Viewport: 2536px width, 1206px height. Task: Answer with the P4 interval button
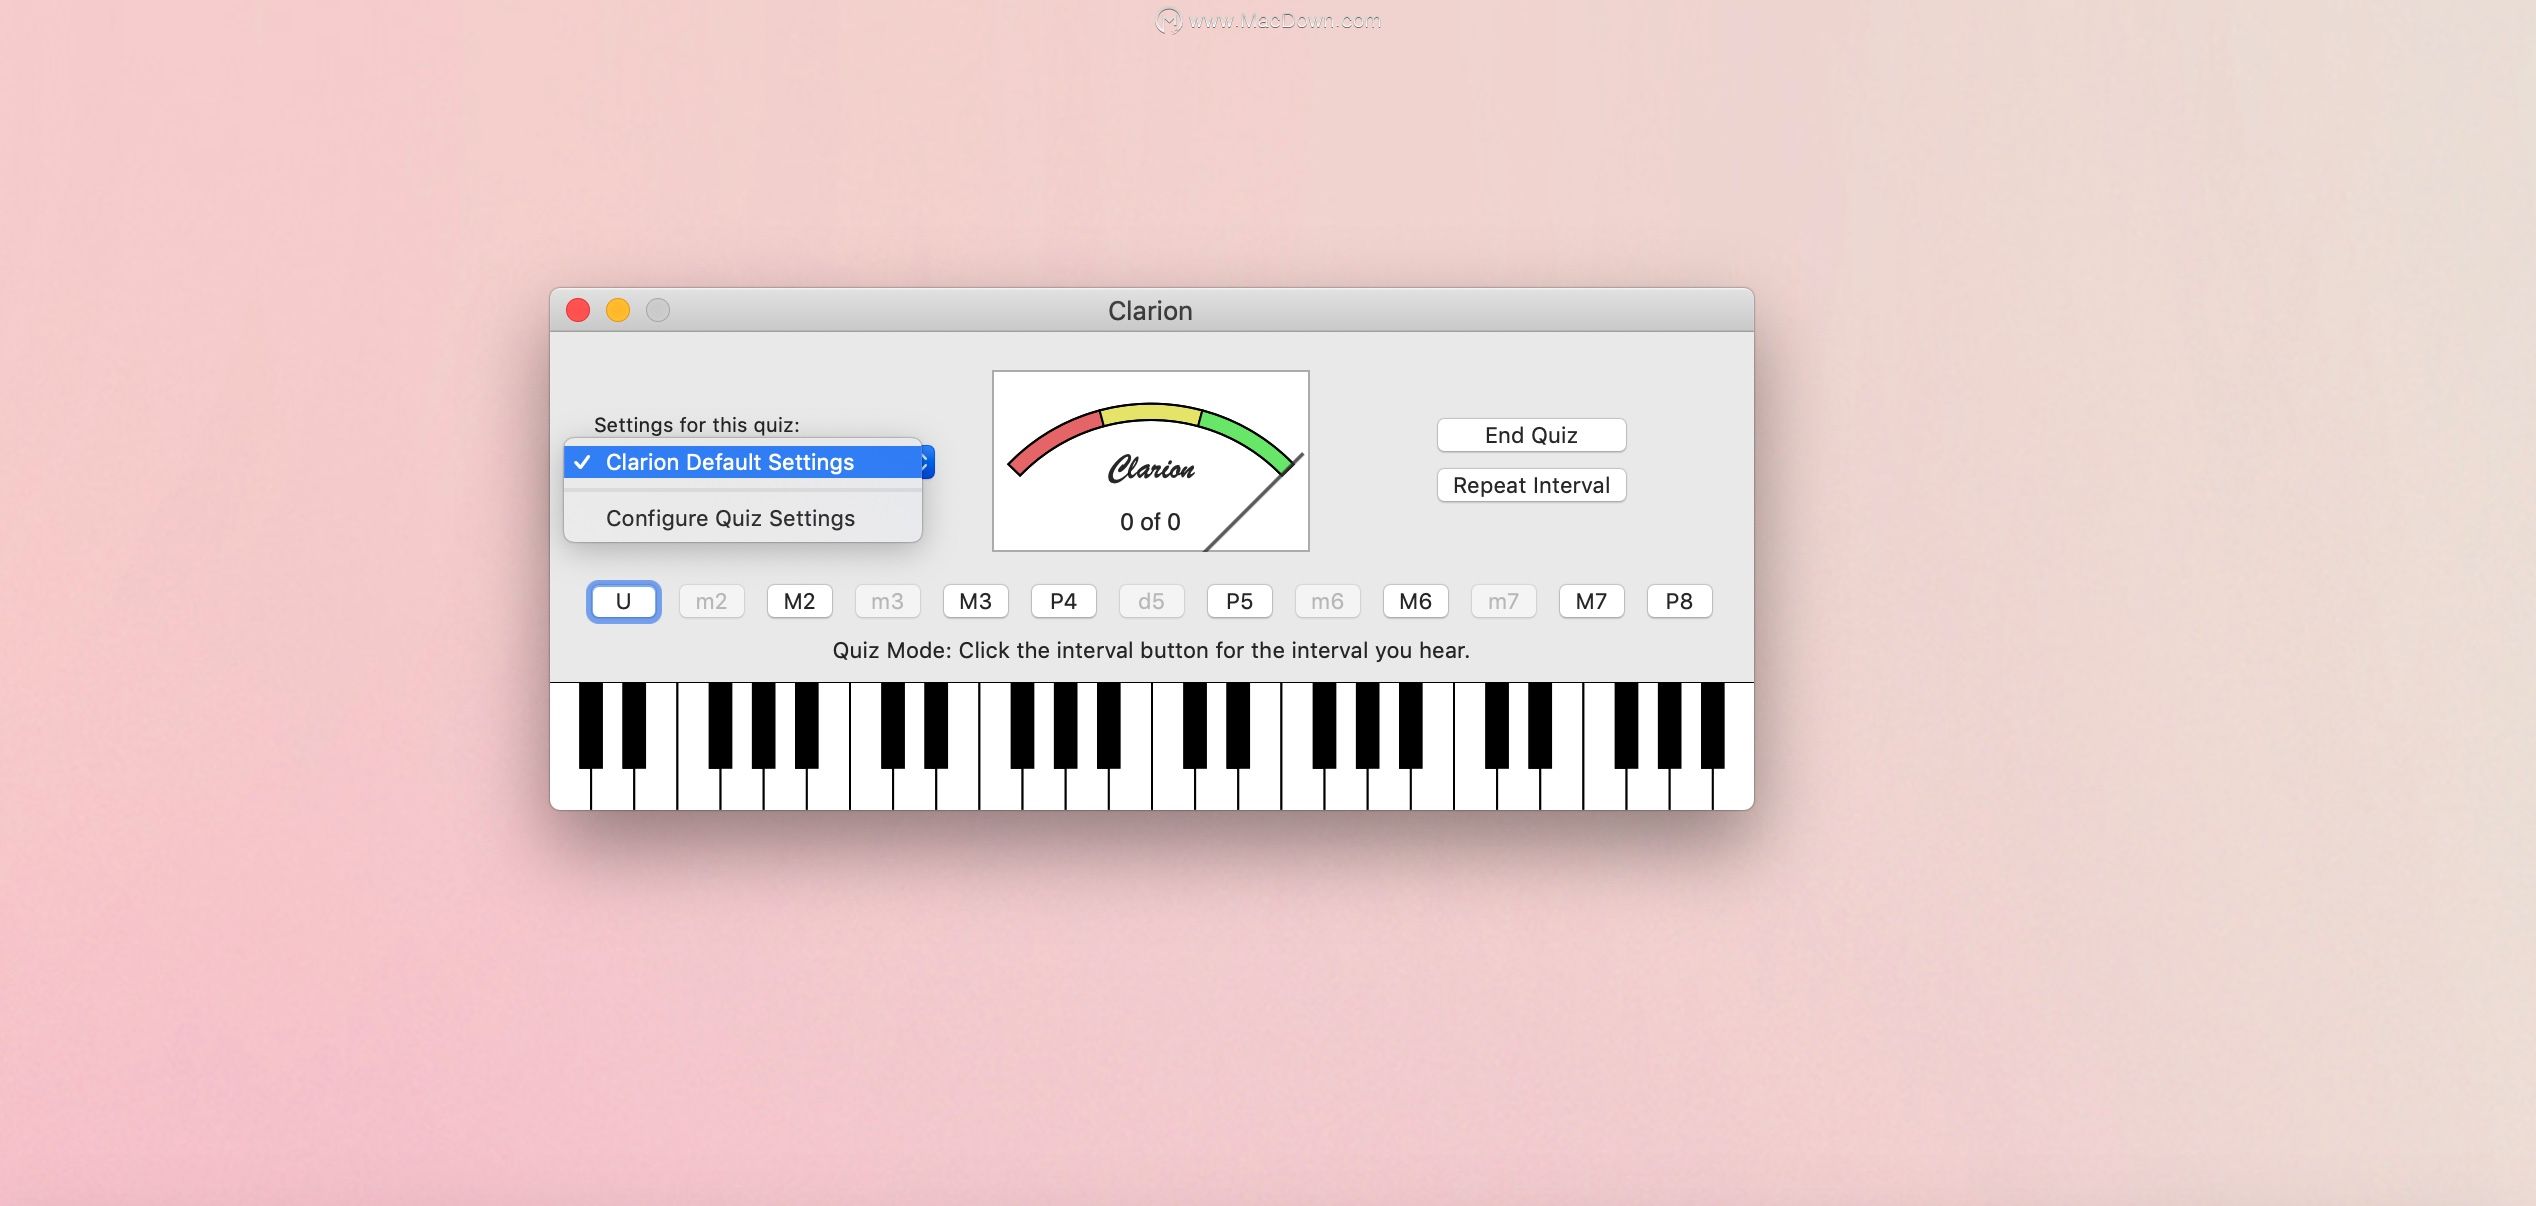[1063, 601]
